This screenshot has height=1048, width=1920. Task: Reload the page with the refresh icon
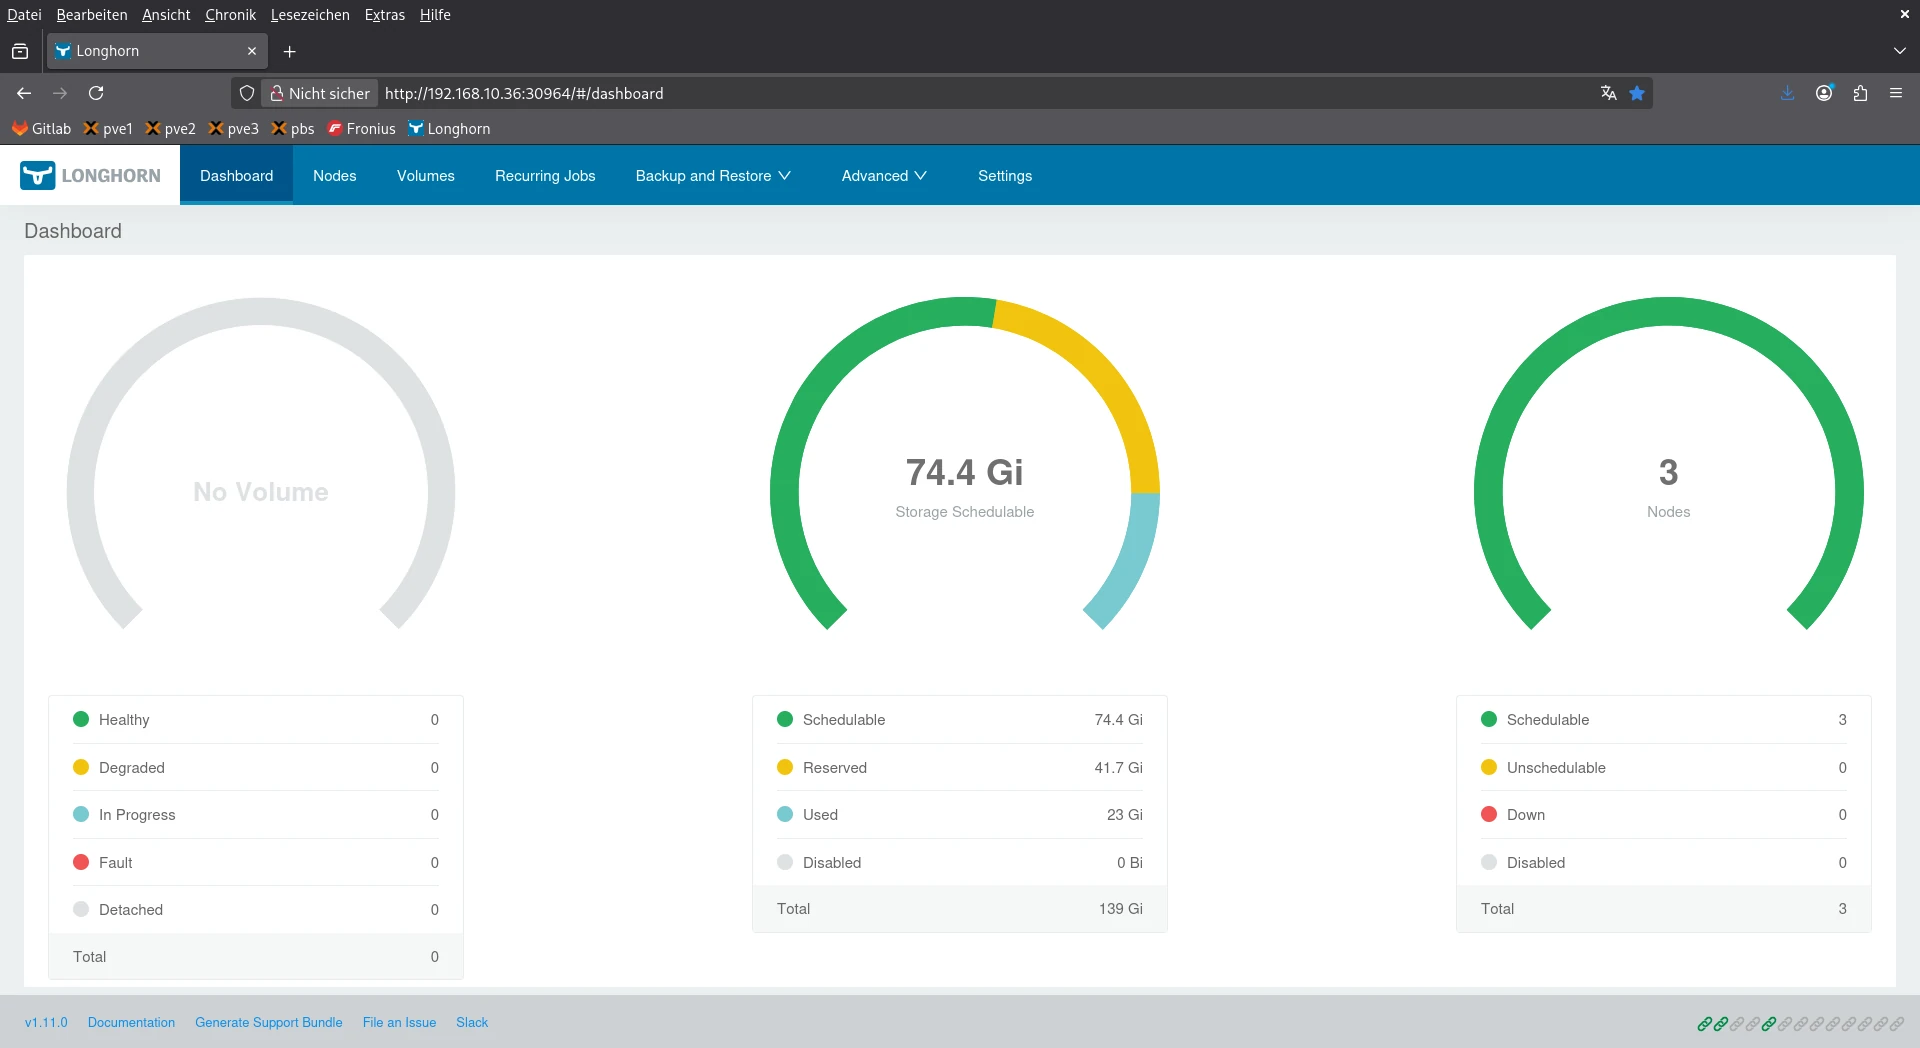coord(96,93)
